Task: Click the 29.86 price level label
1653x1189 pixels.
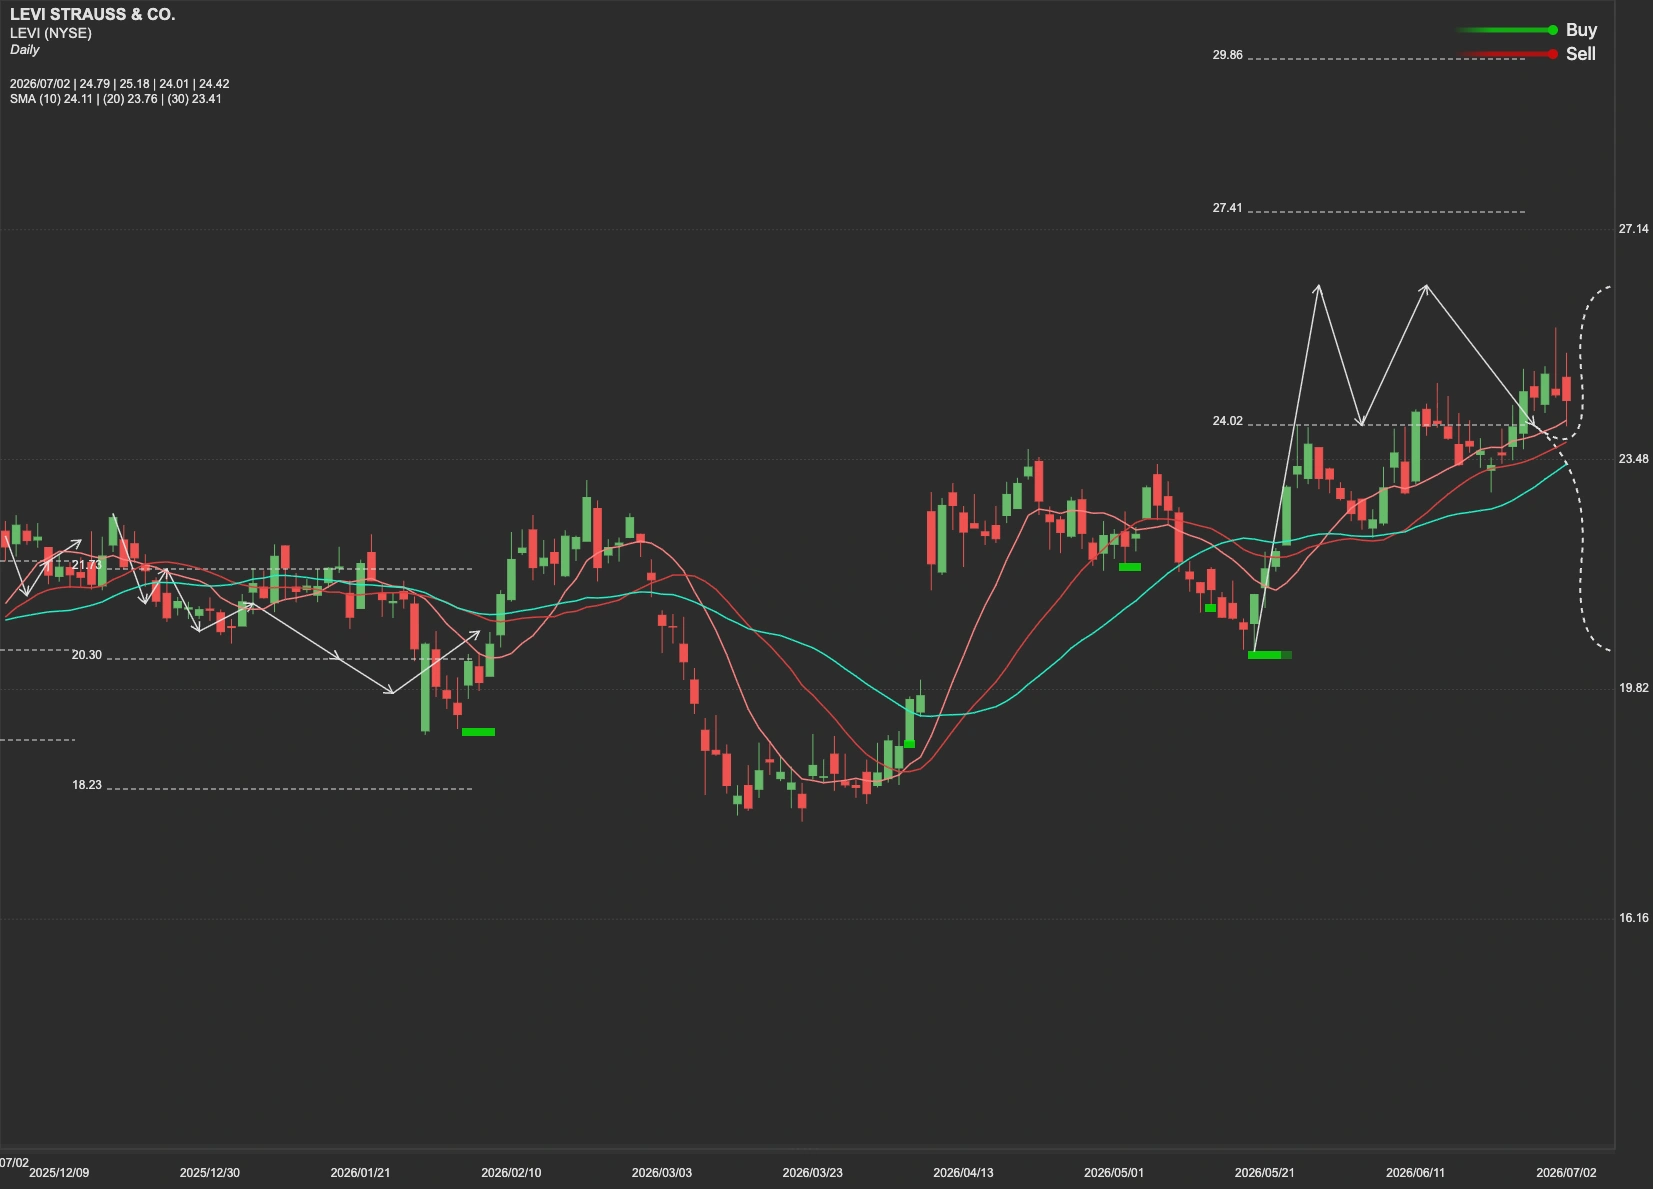Action: (1227, 55)
